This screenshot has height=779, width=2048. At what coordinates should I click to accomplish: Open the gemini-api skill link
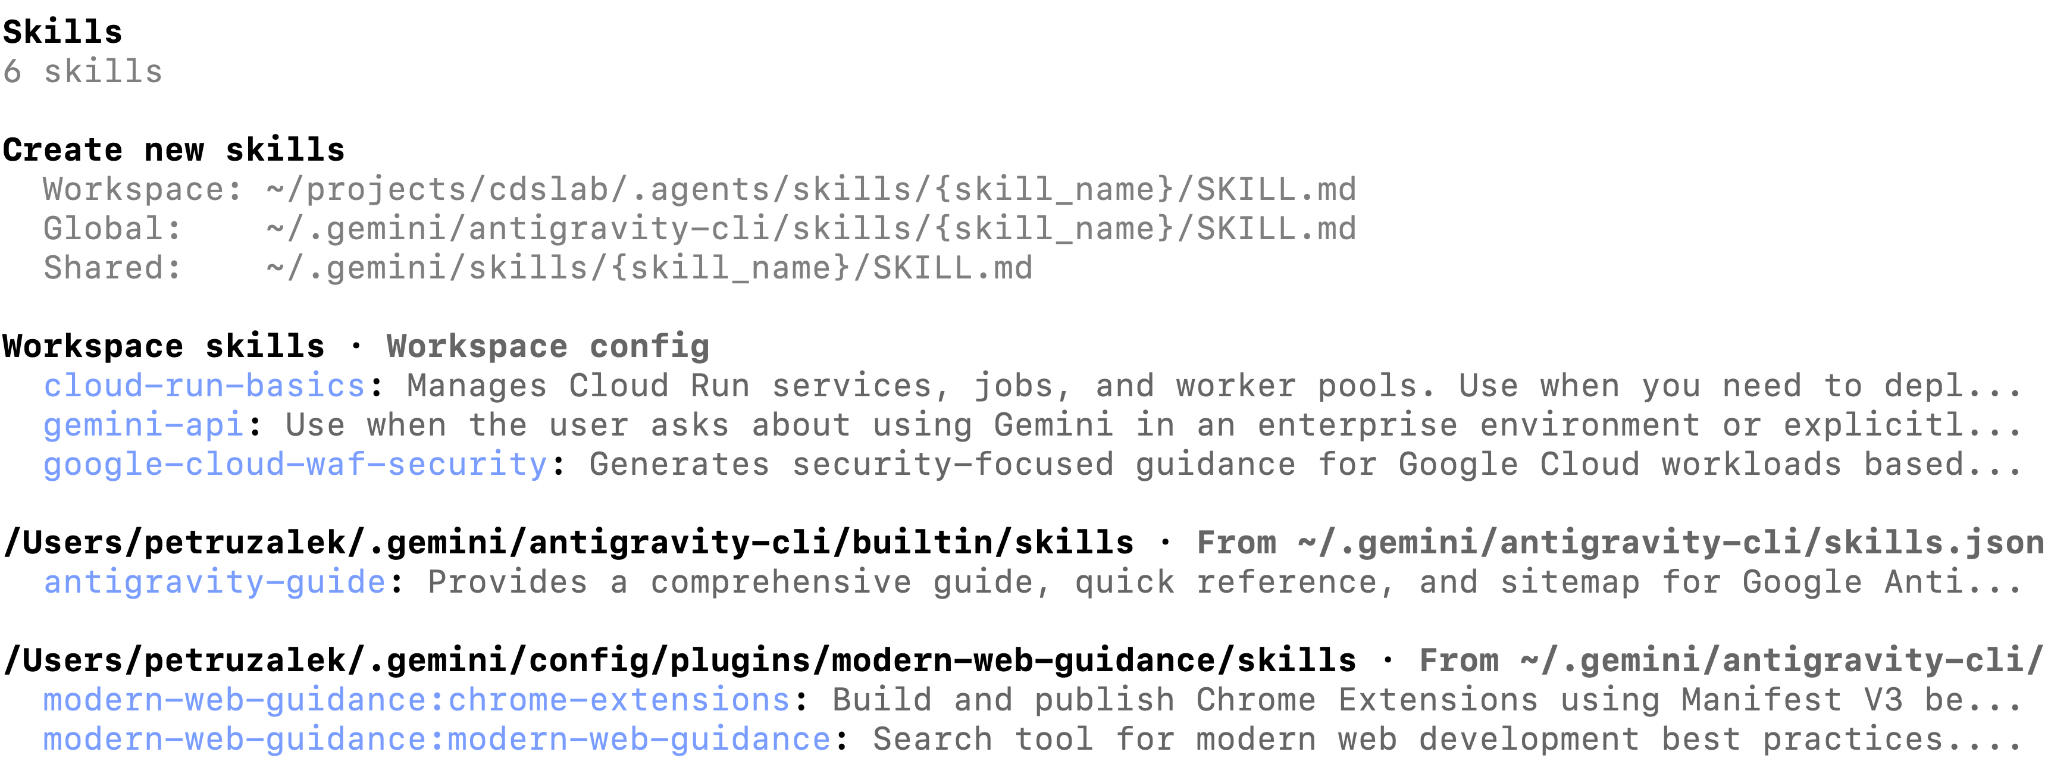pyautogui.click(x=144, y=425)
